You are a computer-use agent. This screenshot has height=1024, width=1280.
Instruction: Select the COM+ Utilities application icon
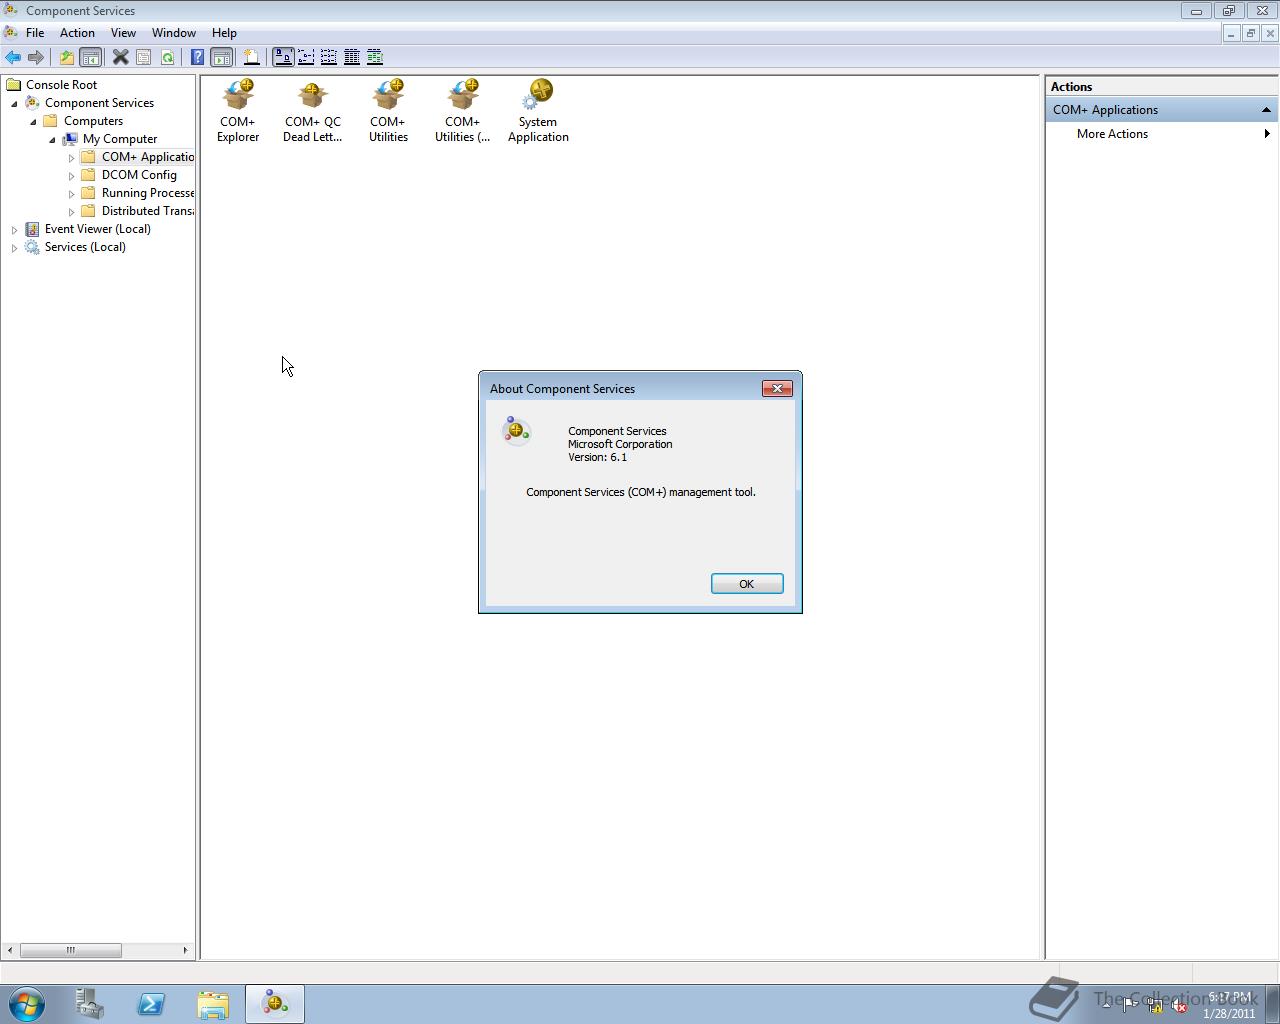388,111
